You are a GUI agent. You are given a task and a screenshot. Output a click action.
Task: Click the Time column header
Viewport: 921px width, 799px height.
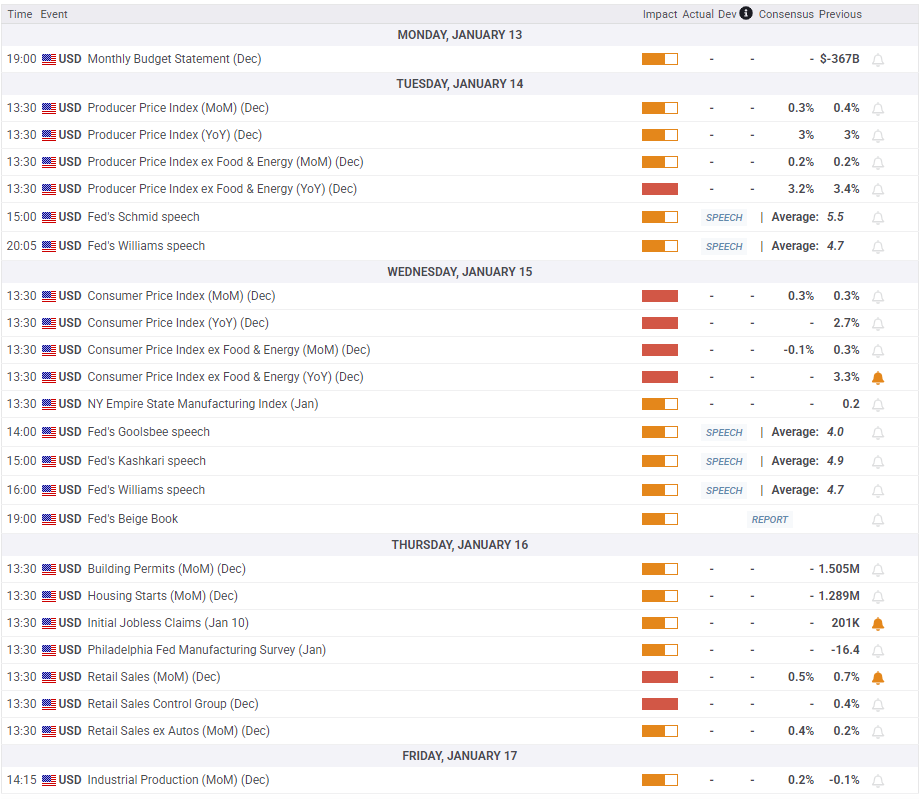point(19,14)
